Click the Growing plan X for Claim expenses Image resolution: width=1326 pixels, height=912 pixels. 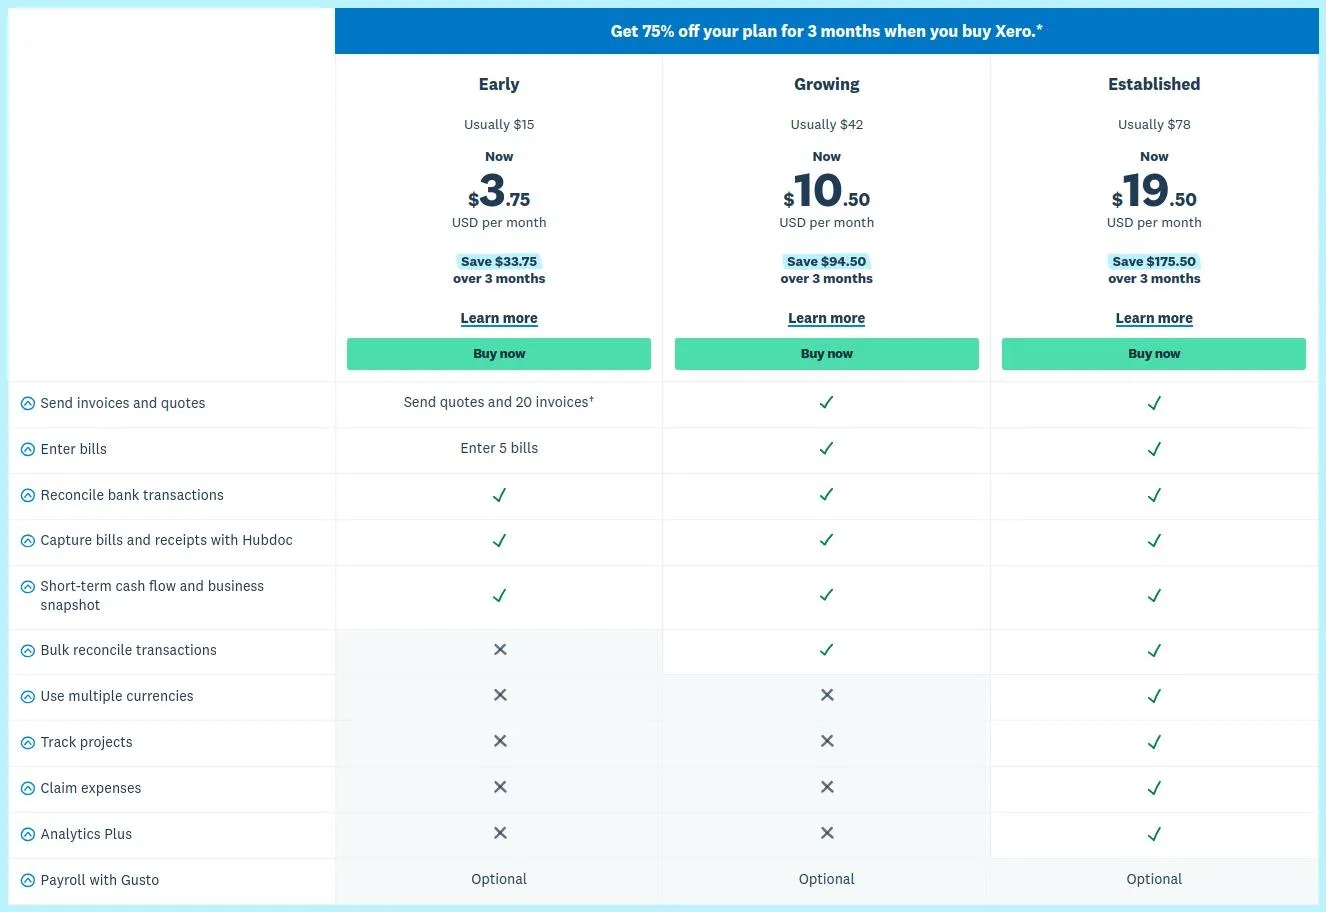point(827,787)
